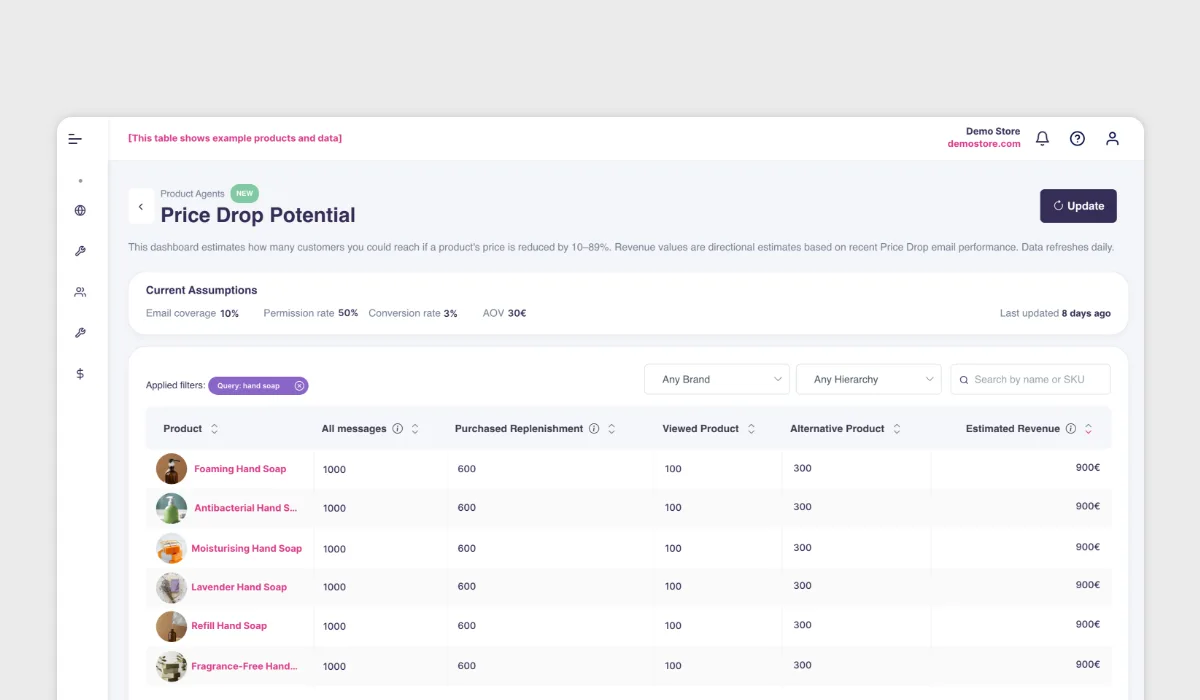Click Antibacterial Hand Soap's 100 viewed value
Screen dimensions: 1200x700
673,508
